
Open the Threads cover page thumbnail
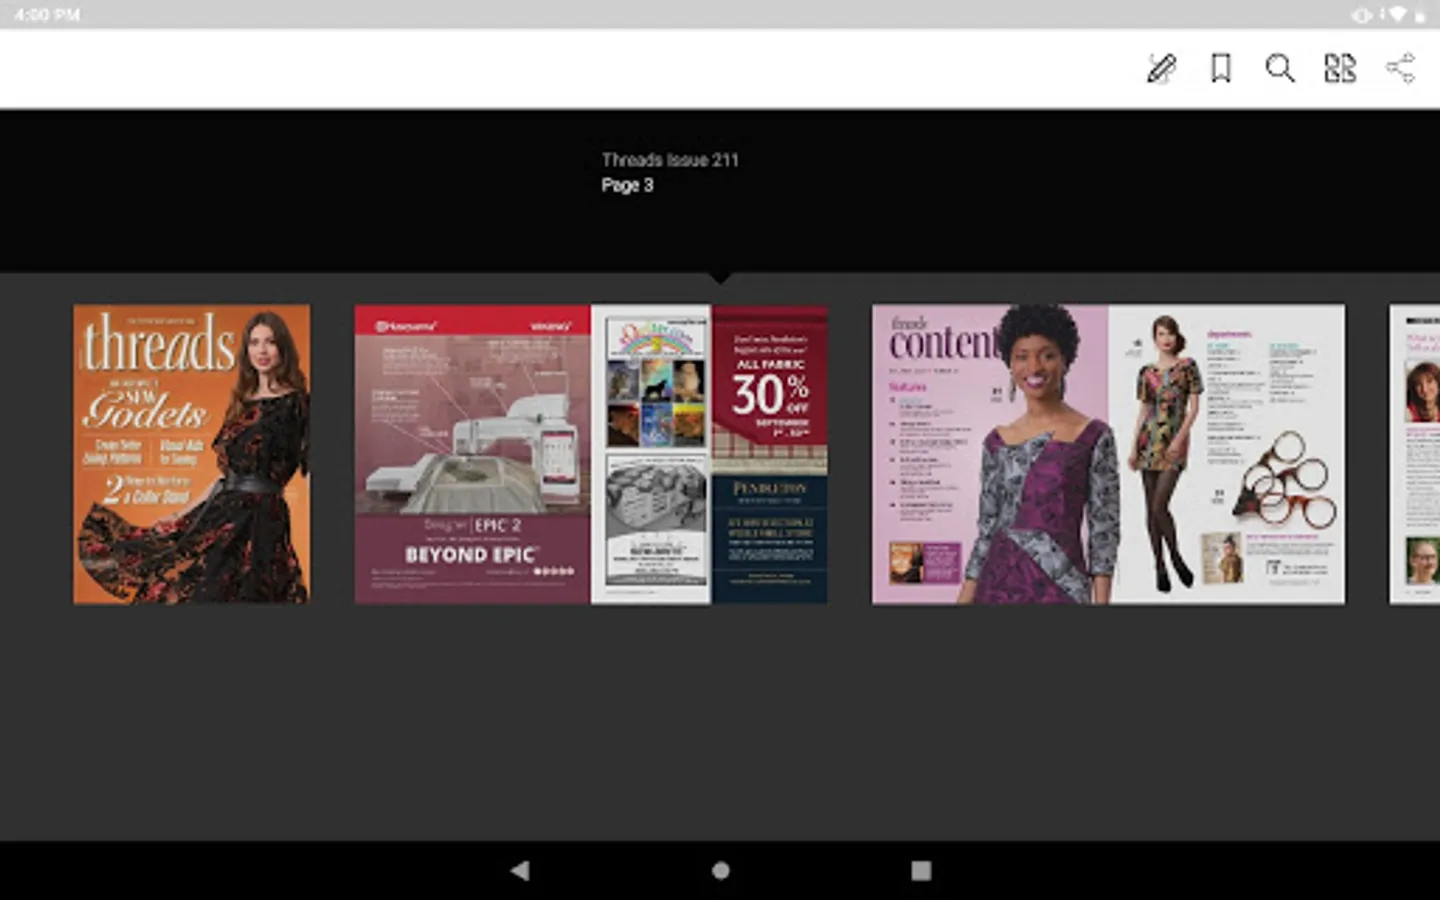coord(192,454)
